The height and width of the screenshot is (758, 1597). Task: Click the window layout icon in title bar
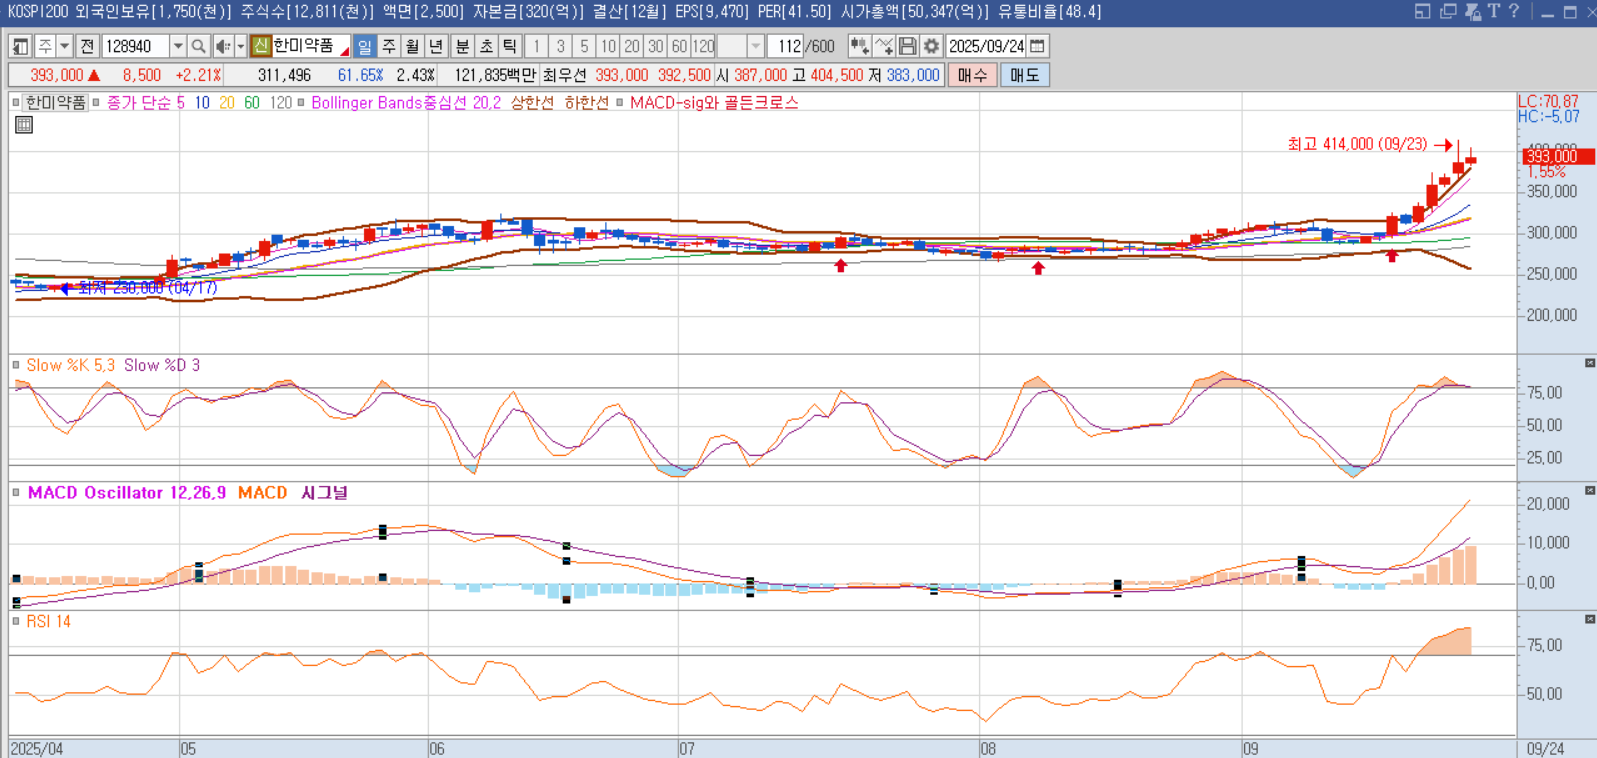(1422, 11)
